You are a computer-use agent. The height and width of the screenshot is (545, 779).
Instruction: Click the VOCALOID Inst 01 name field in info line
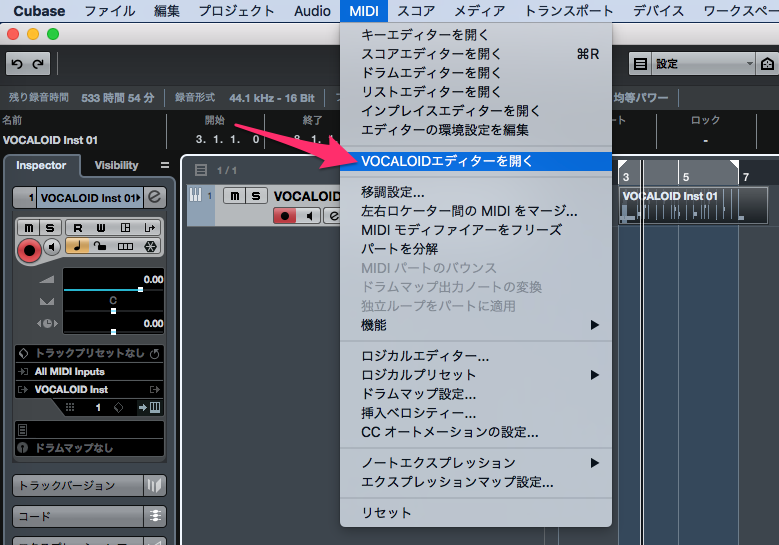[x=50, y=140]
